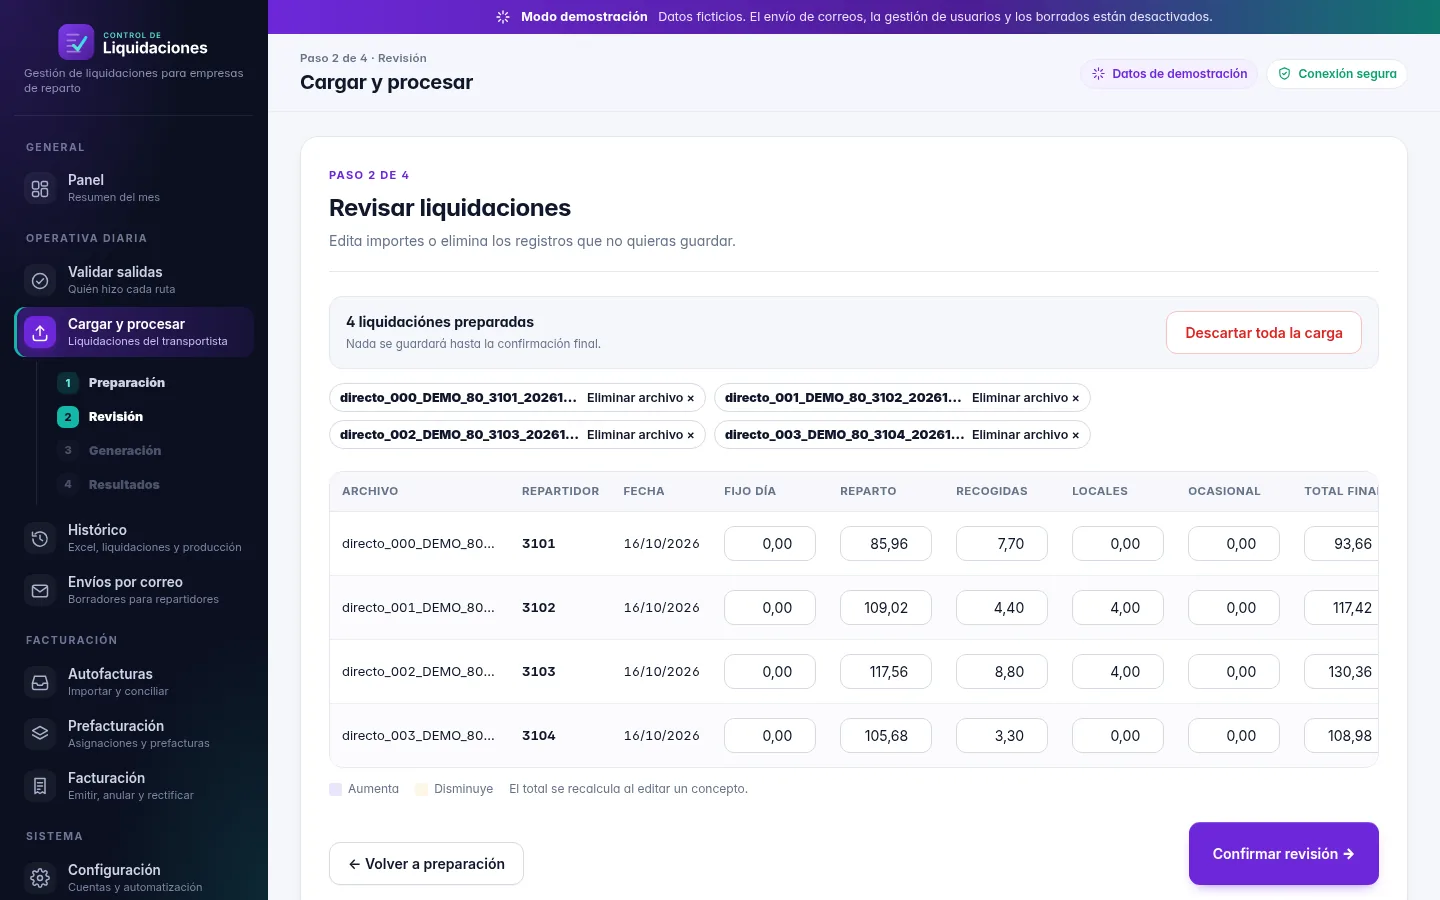The image size is (1440, 900).
Task: Edit the Total final value for repartidor 3101
Action: pos(1341,544)
